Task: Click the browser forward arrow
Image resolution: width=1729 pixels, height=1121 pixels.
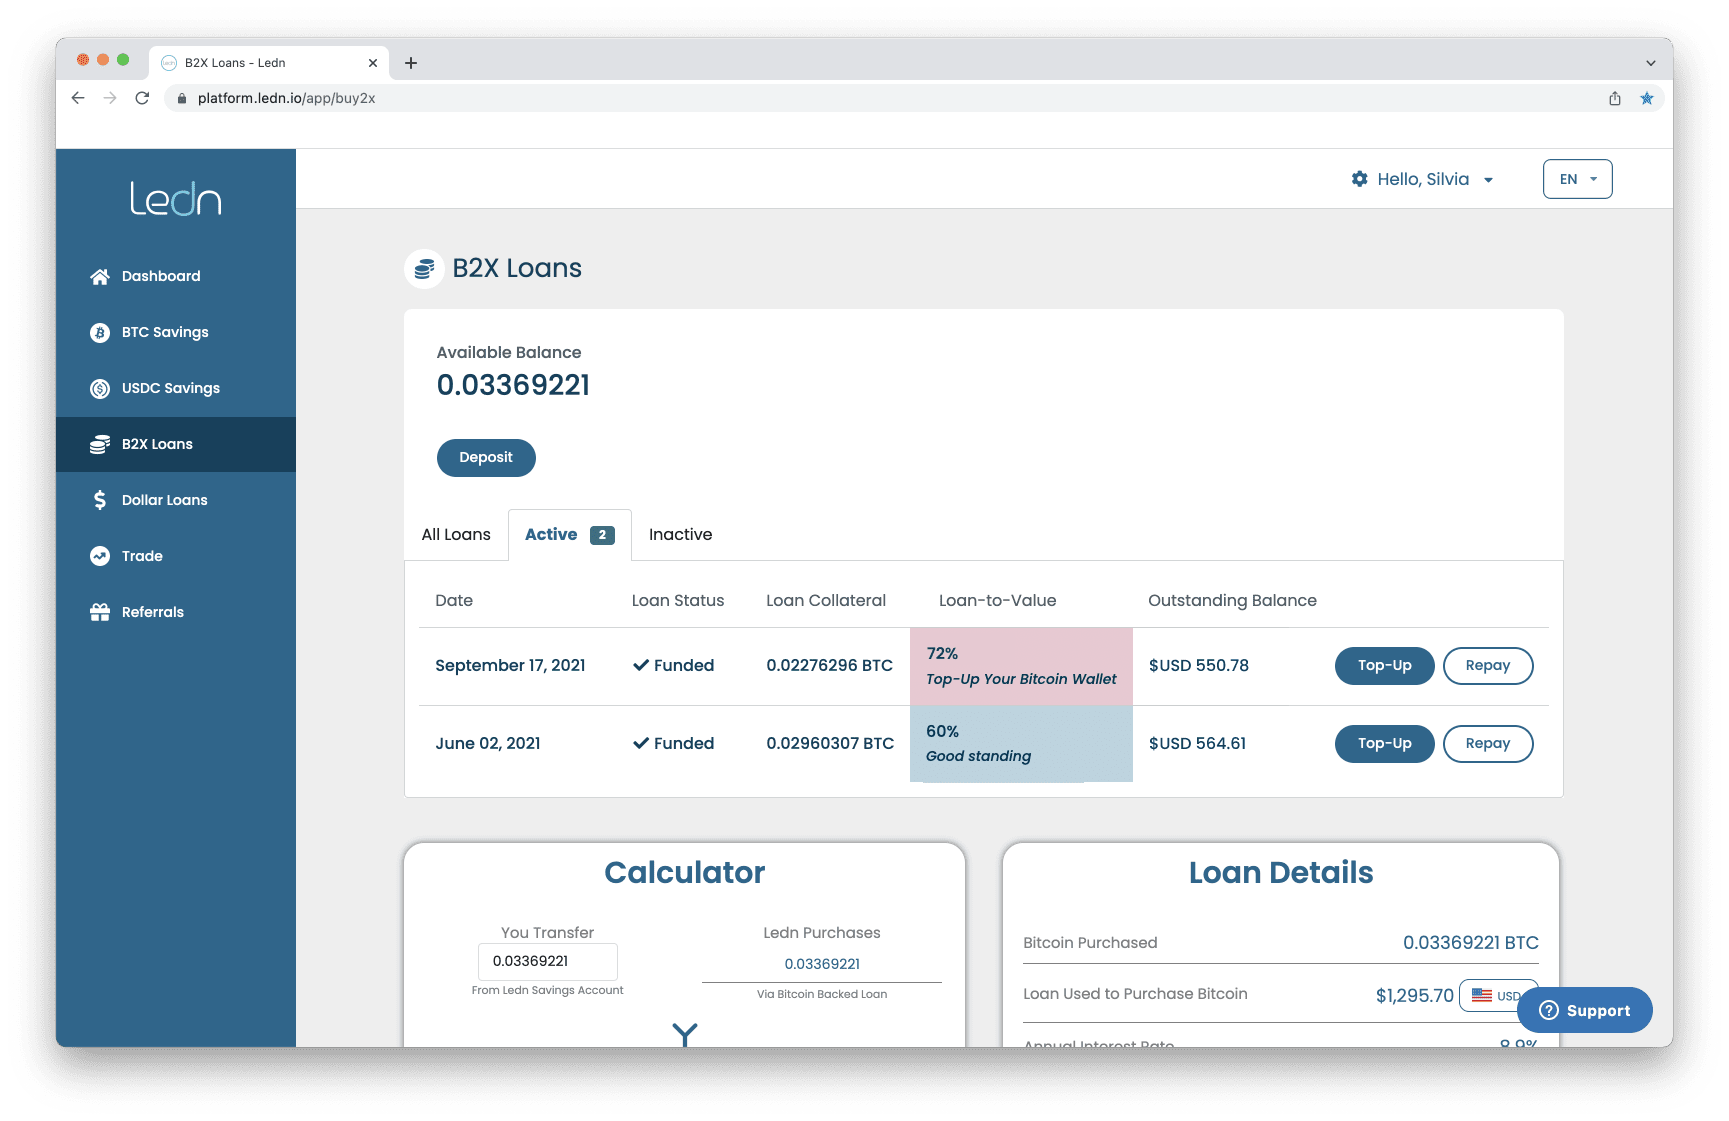Action: click(x=110, y=98)
